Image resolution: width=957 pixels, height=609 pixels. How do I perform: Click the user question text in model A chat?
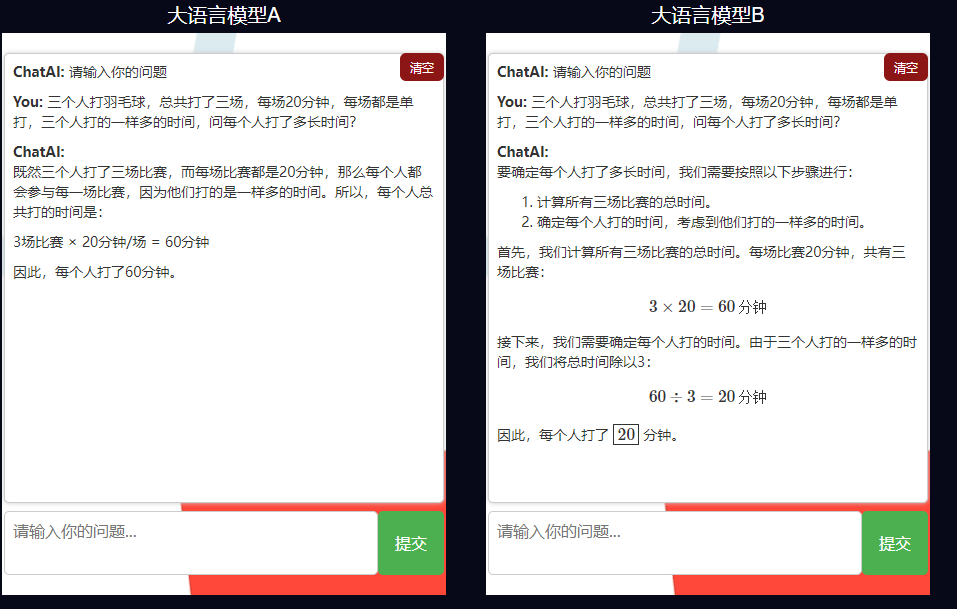214,112
